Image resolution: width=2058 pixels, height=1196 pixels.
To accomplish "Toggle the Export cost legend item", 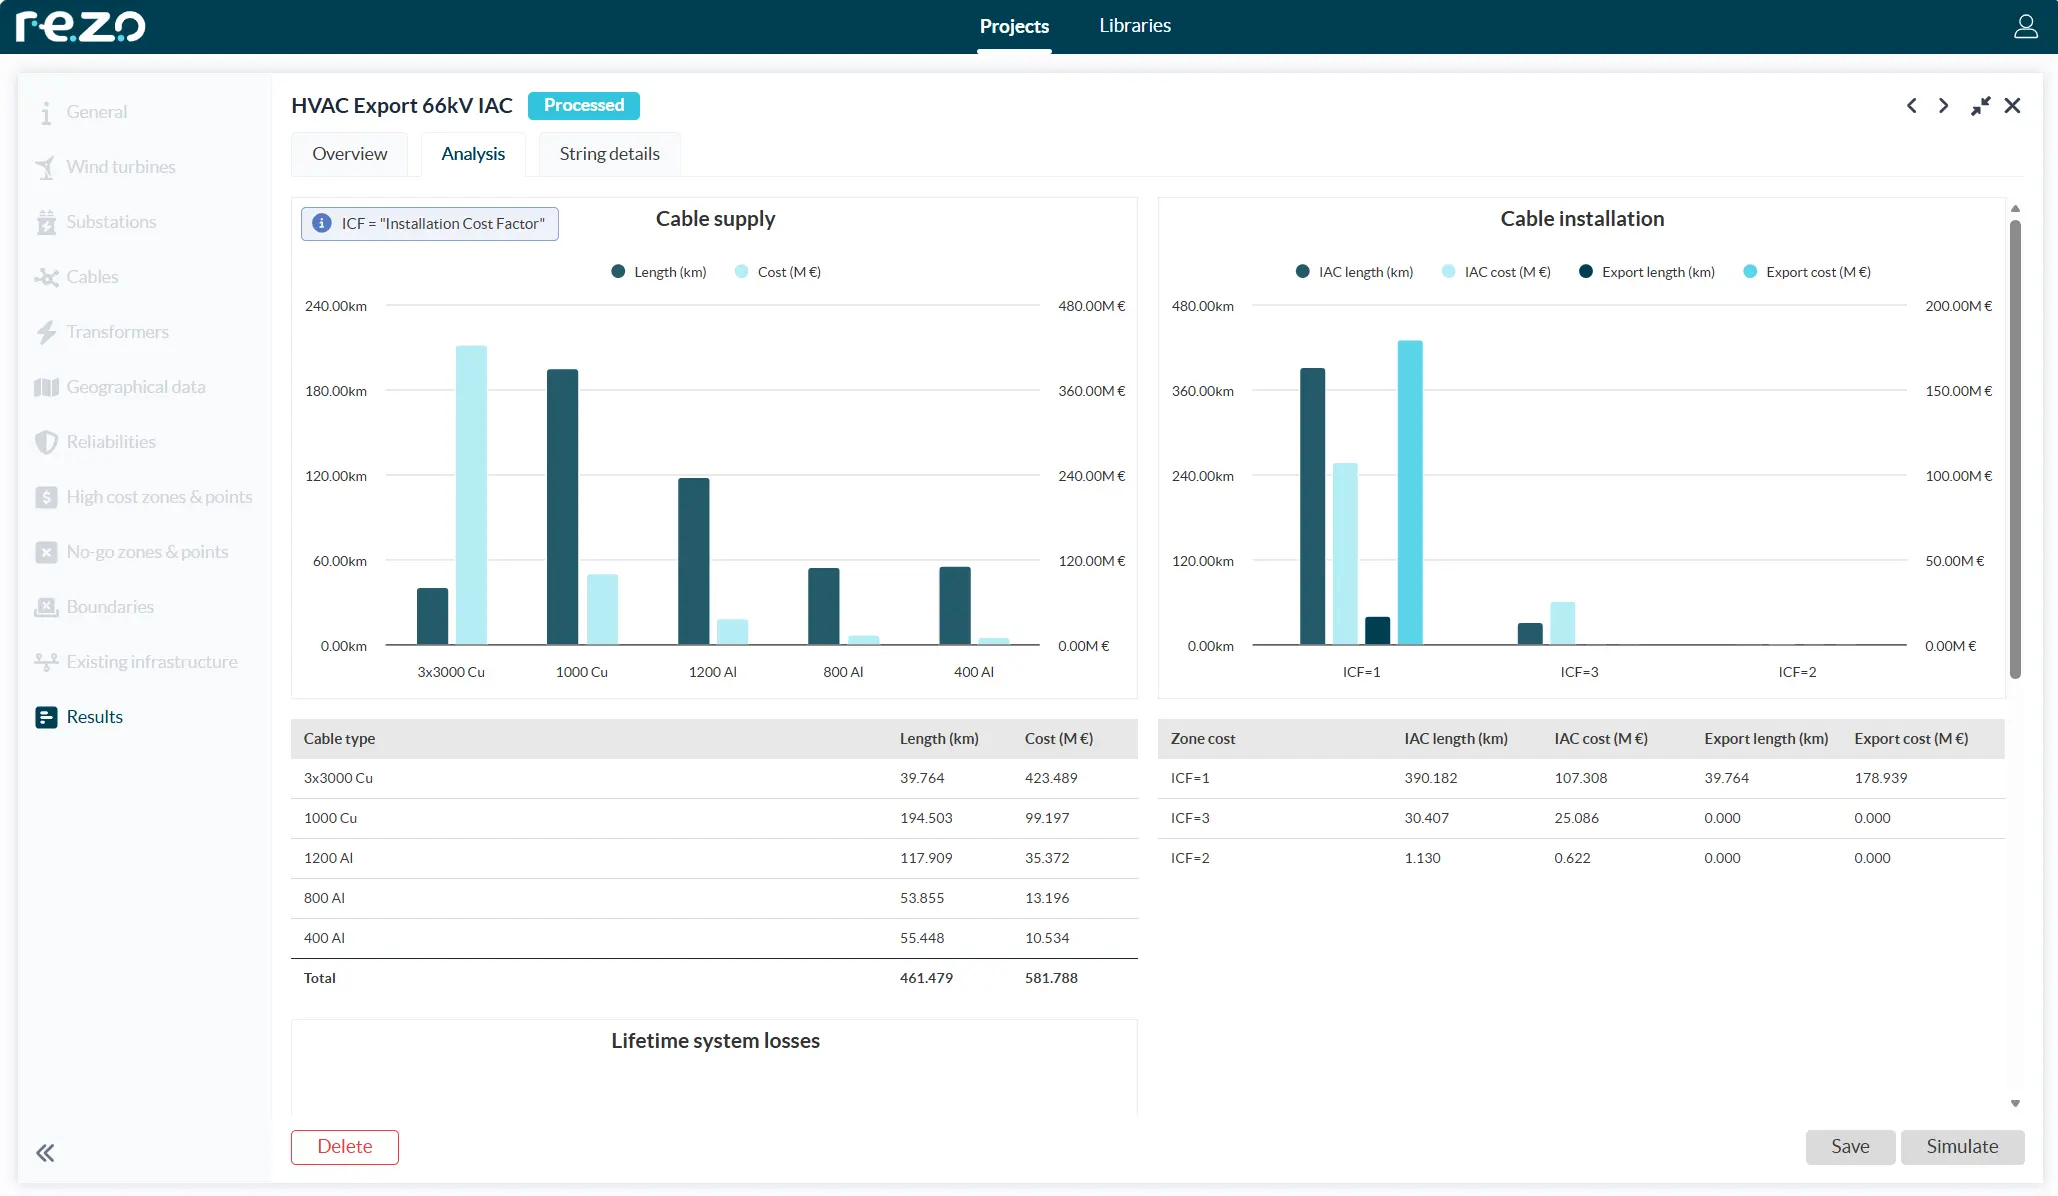I will click(x=1806, y=271).
